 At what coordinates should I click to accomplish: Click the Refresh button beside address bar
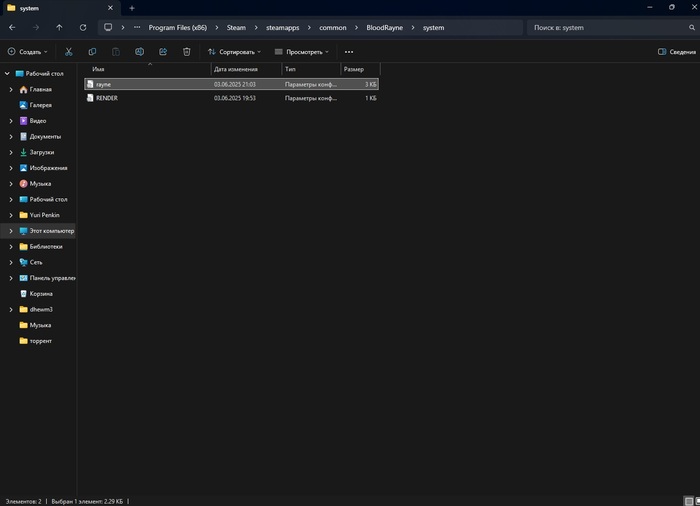(83, 28)
